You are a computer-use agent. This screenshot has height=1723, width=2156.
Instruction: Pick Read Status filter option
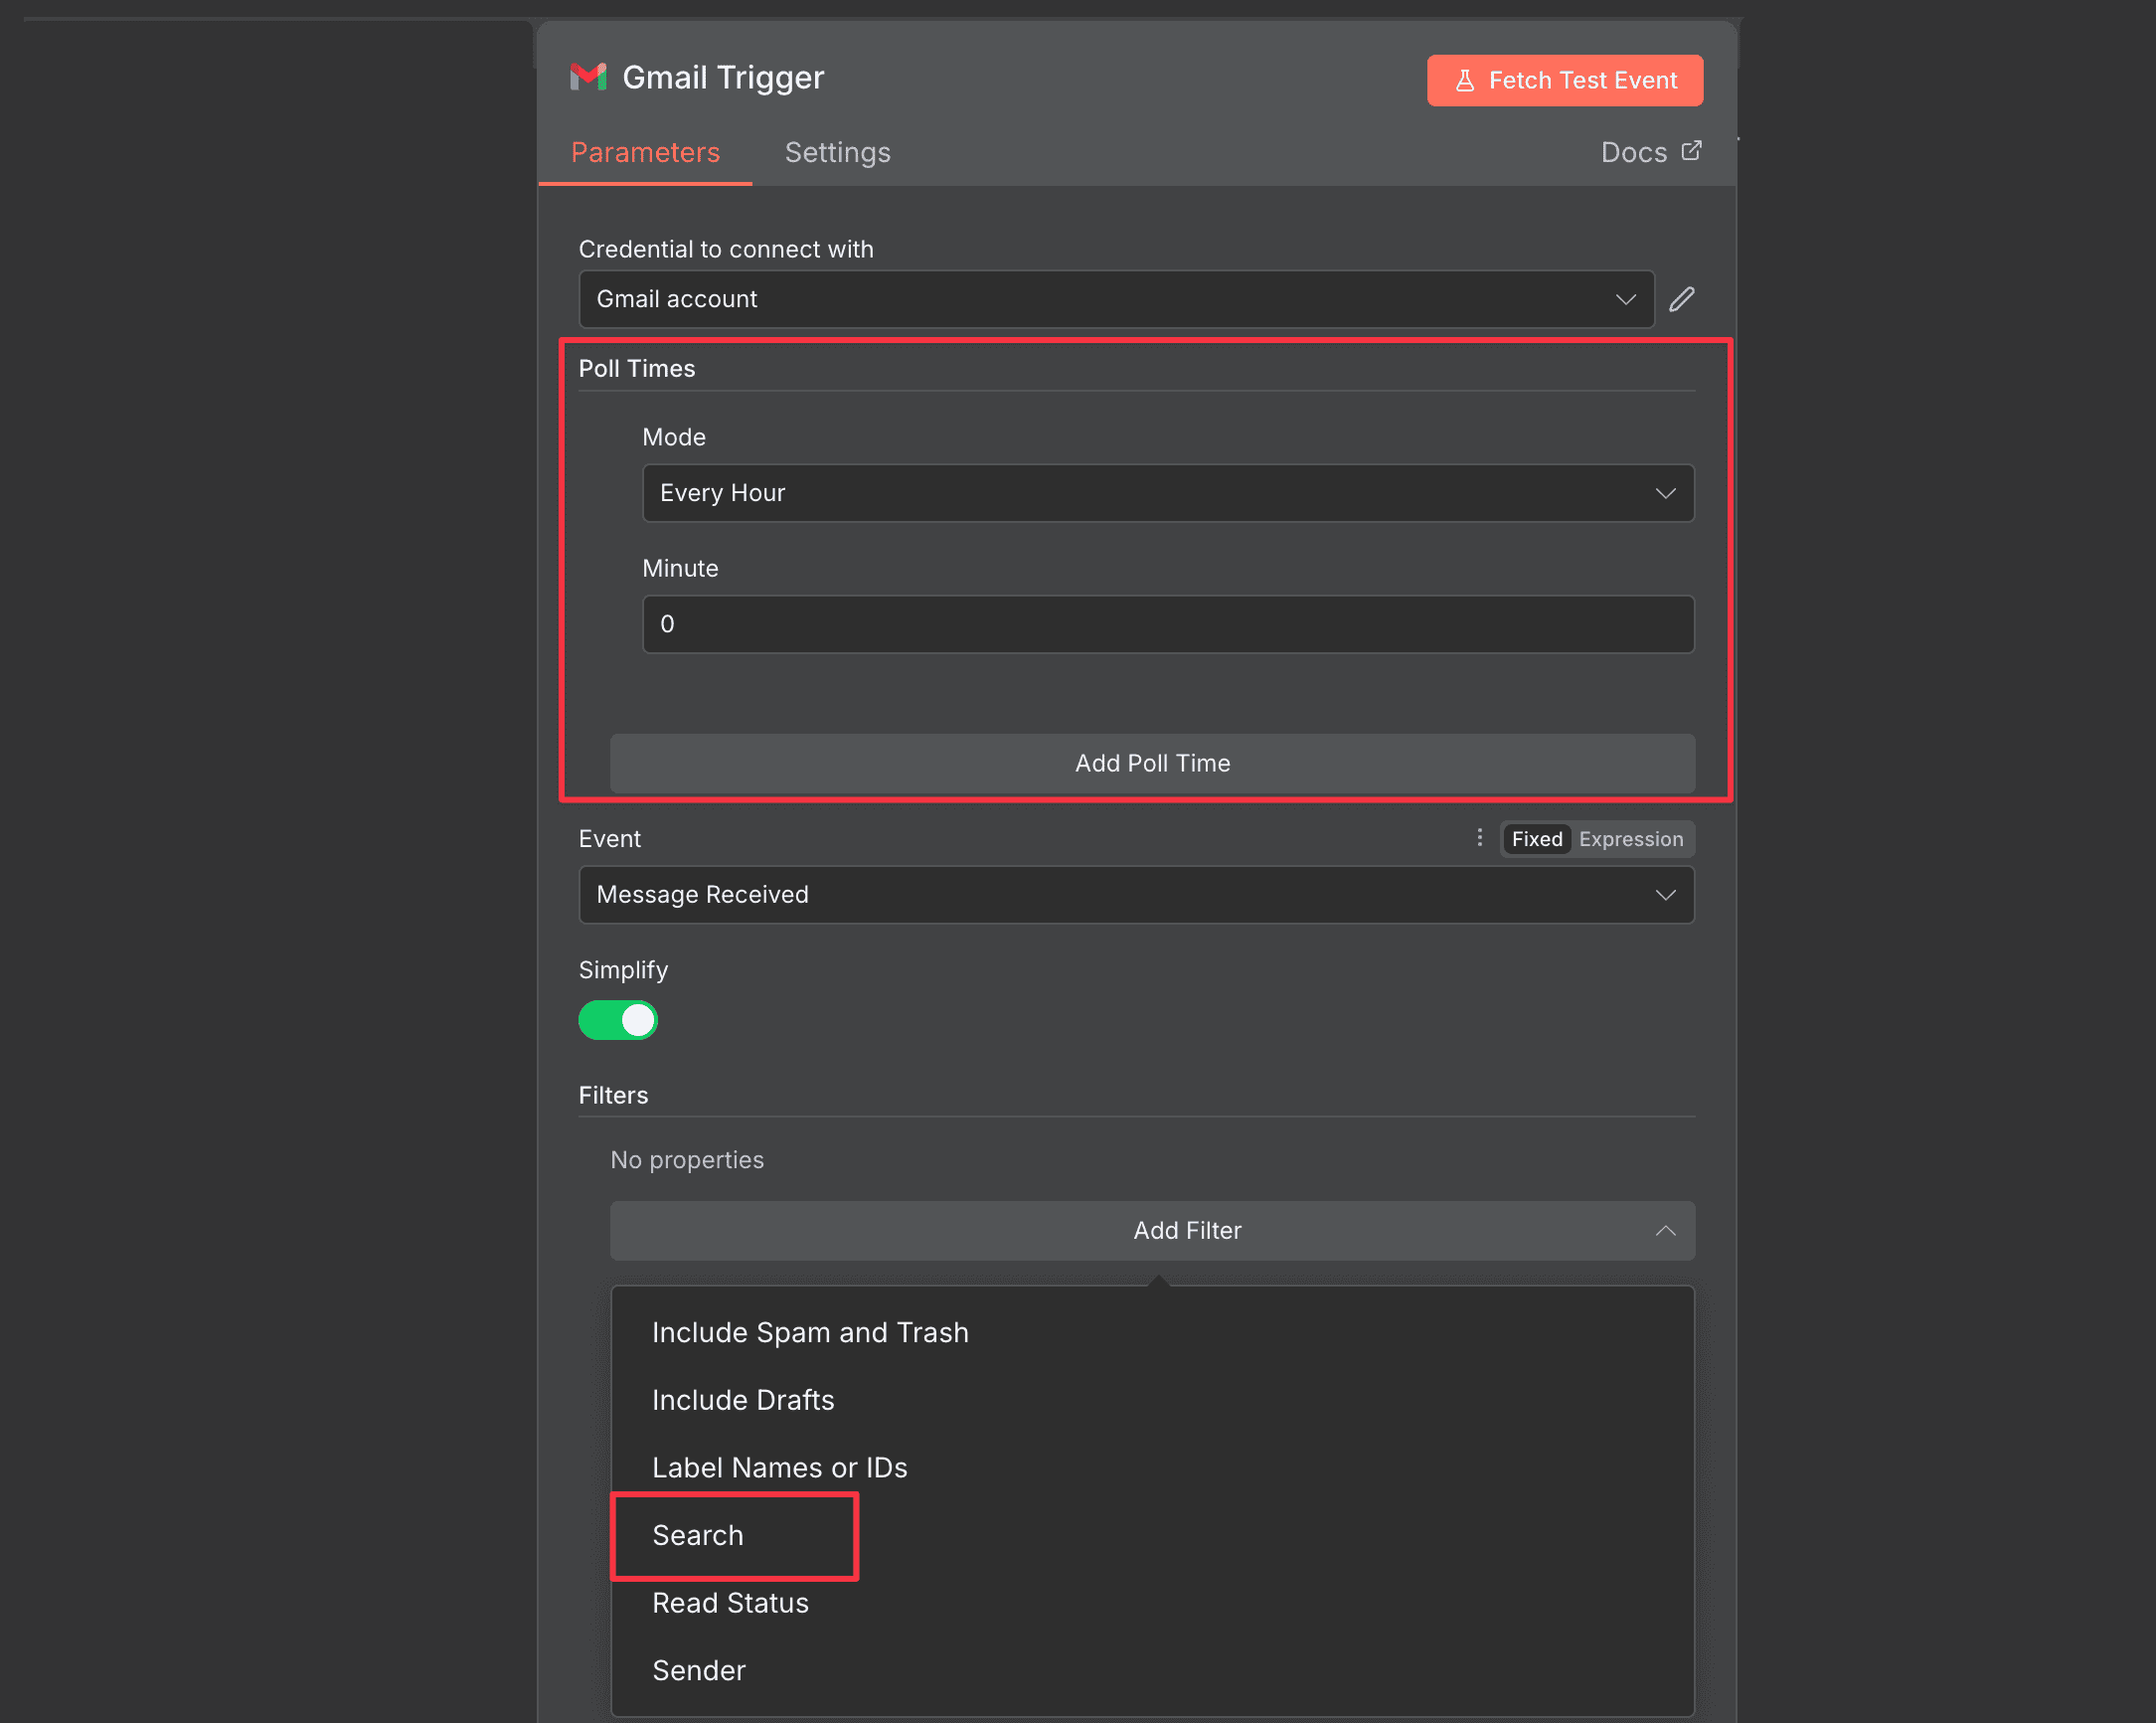[730, 1603]
